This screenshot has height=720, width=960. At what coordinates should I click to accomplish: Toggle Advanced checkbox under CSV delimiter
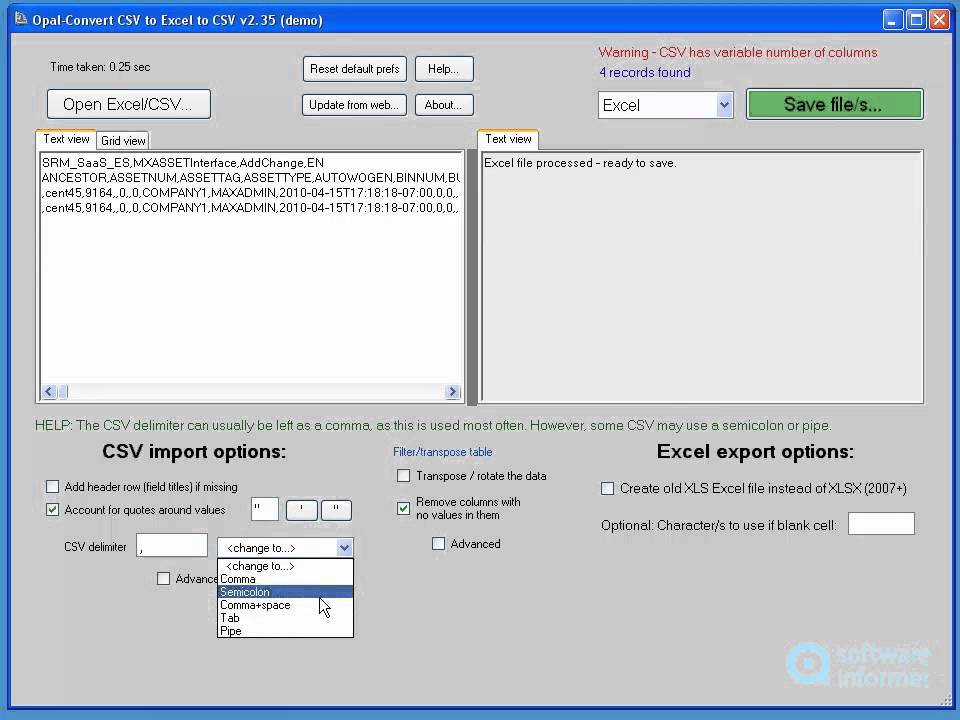[x=163, y=579]
